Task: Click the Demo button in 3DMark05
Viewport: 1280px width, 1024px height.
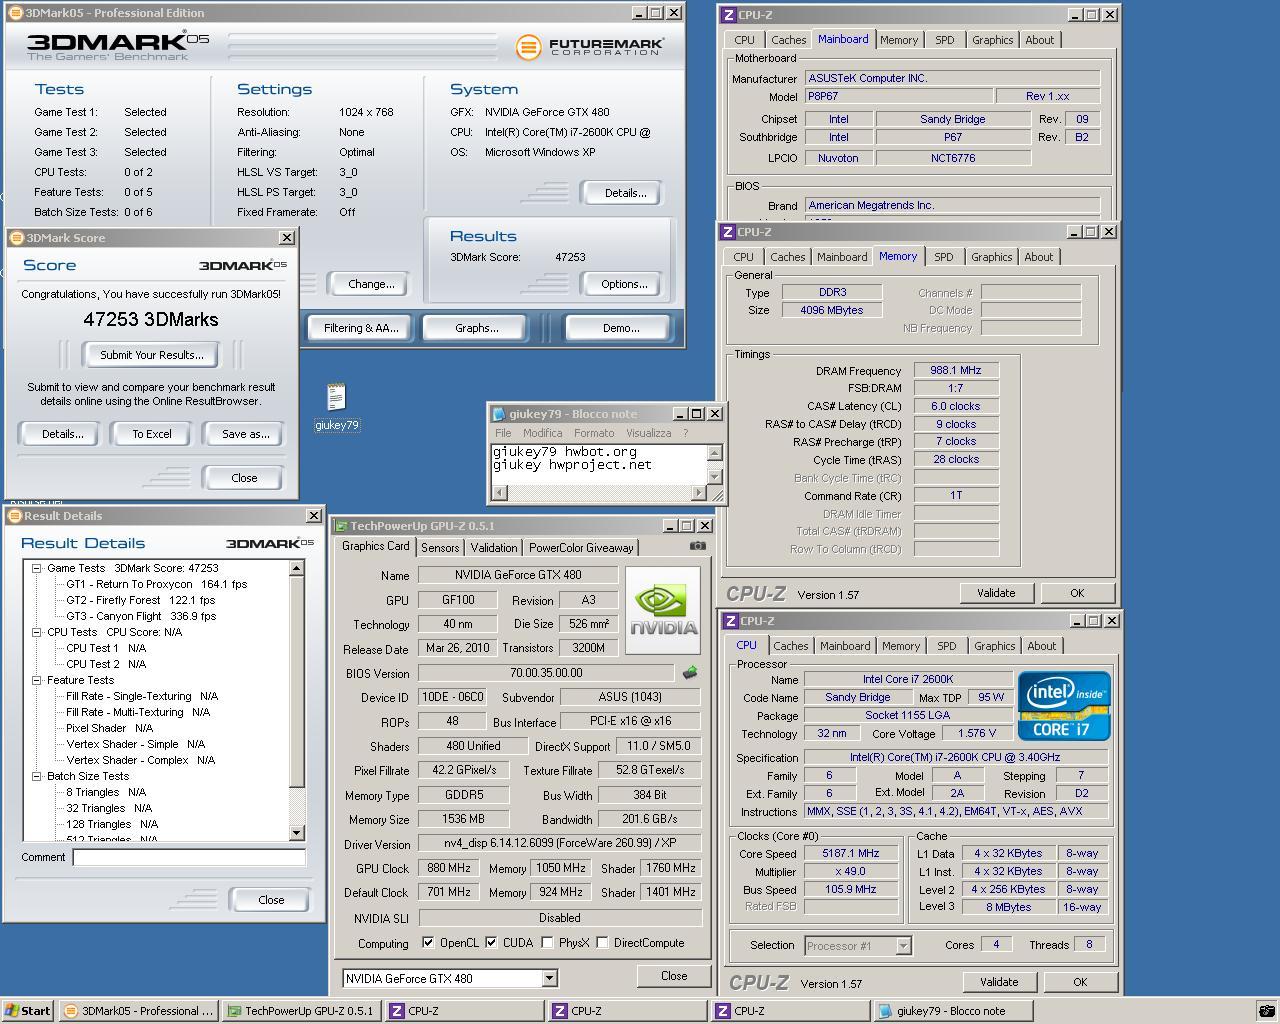Action: point(620,328)
